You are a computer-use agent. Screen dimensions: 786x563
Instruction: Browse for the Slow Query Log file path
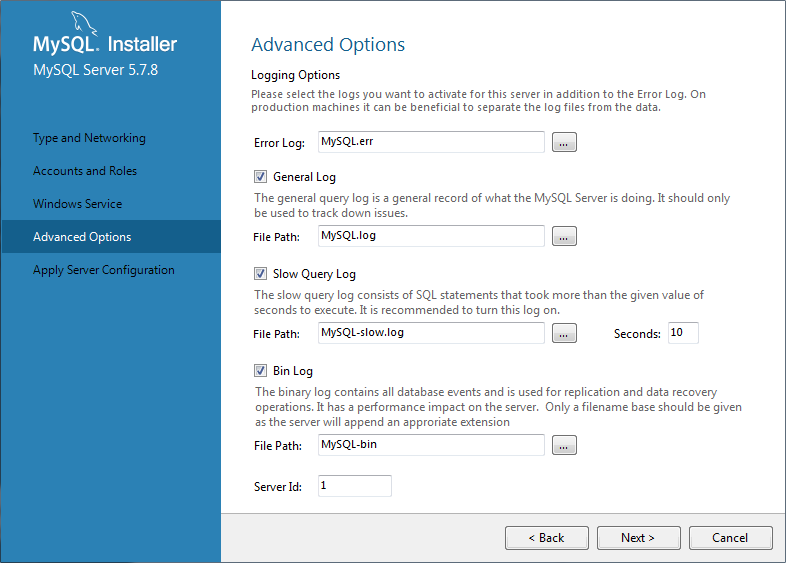564,333
